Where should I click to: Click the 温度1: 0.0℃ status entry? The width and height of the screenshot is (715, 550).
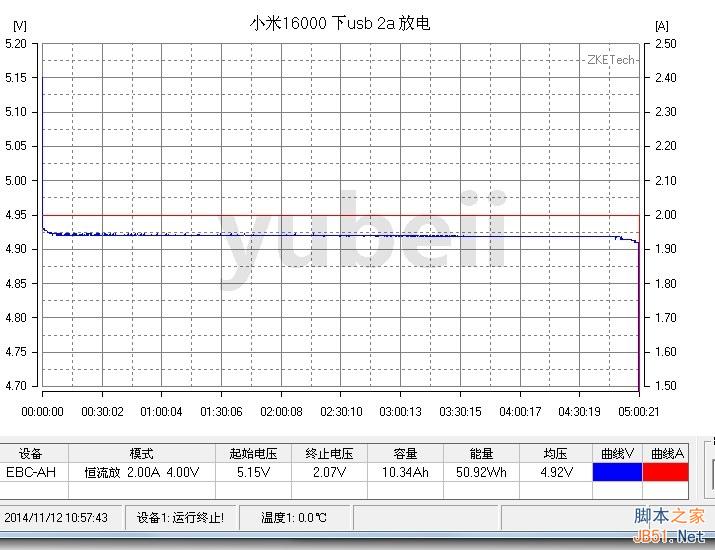point(294,518)
